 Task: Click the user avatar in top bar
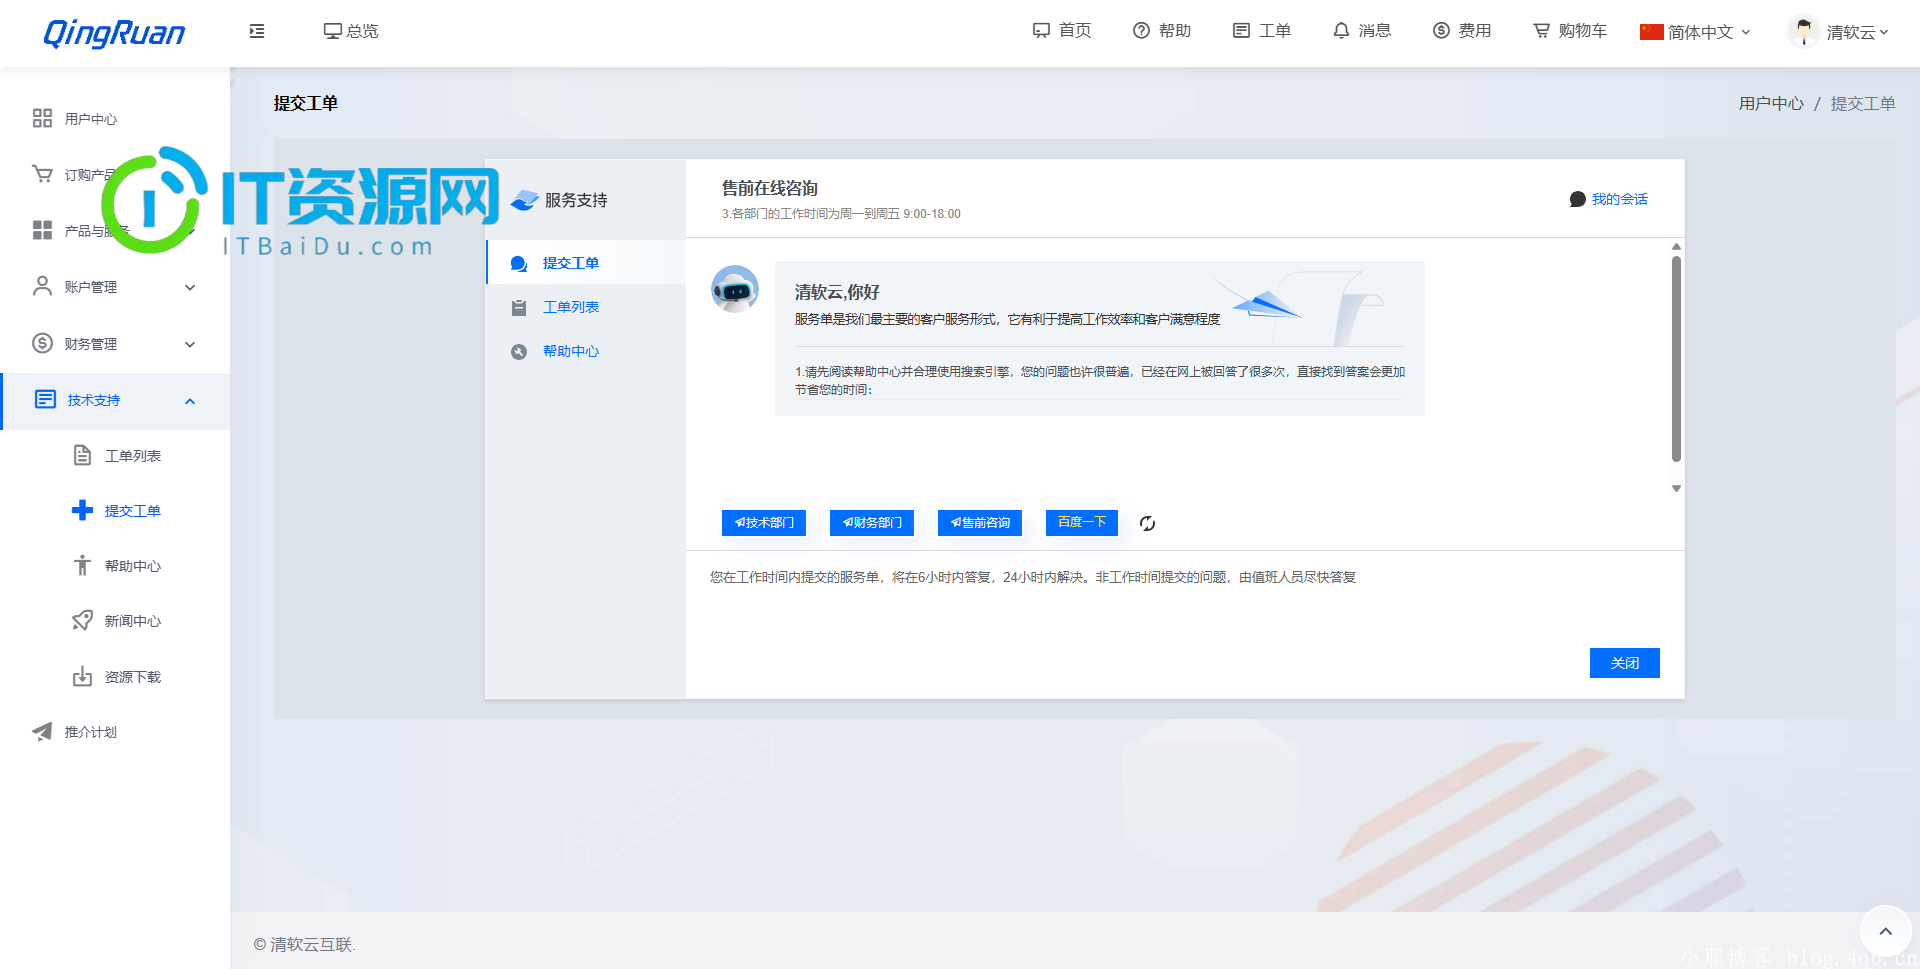point(1803,31)
